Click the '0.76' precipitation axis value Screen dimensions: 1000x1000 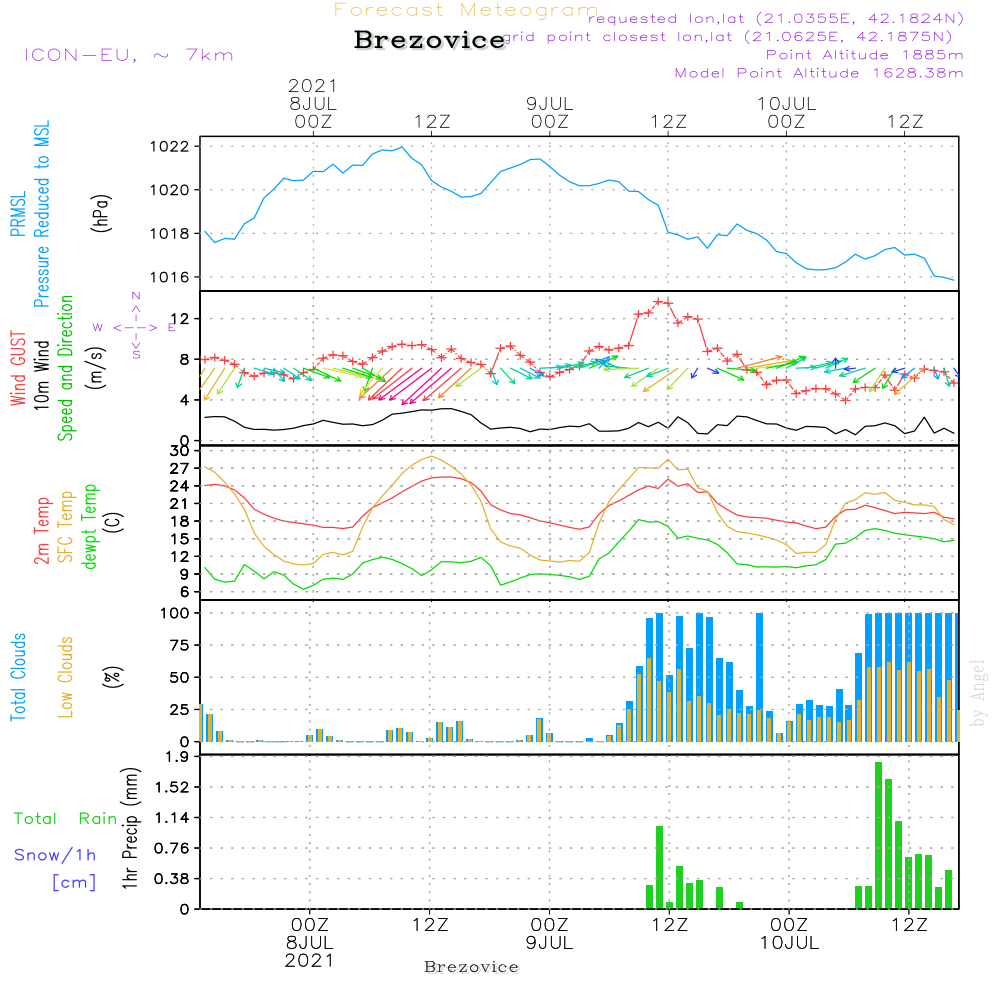[x=172, y=848]
